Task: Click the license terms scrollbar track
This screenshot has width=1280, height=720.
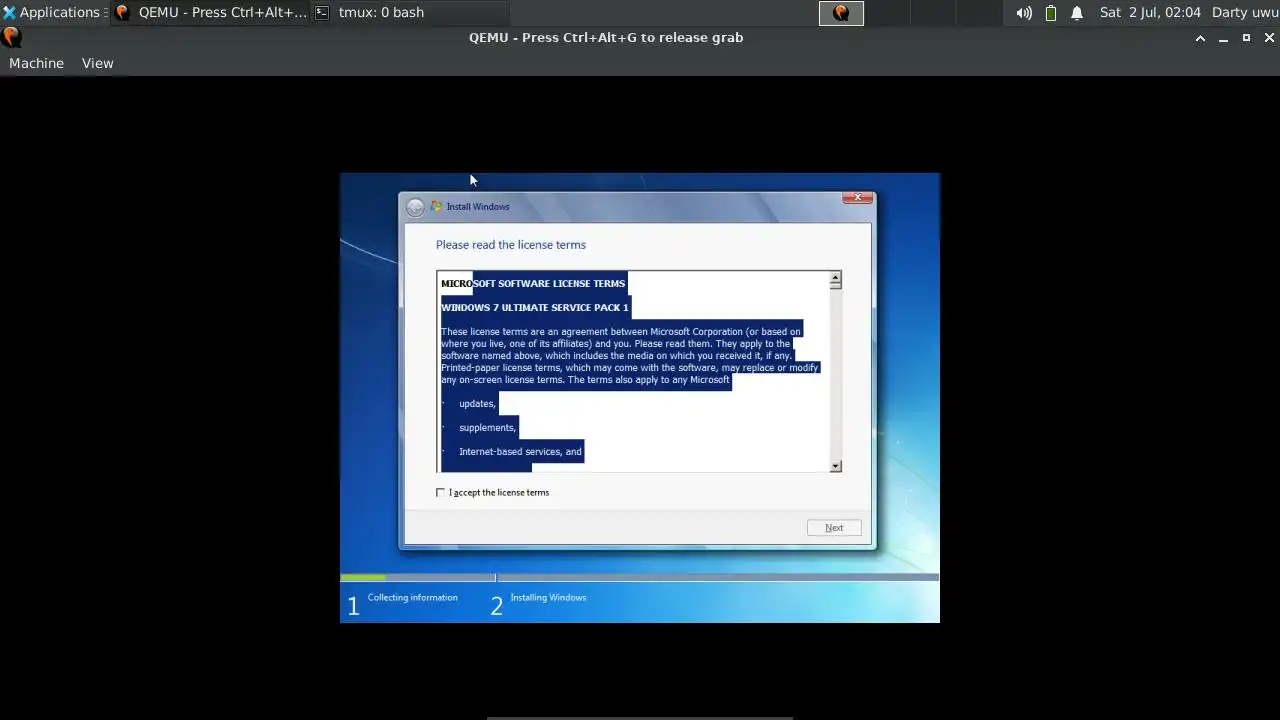Action: (835, 375)
